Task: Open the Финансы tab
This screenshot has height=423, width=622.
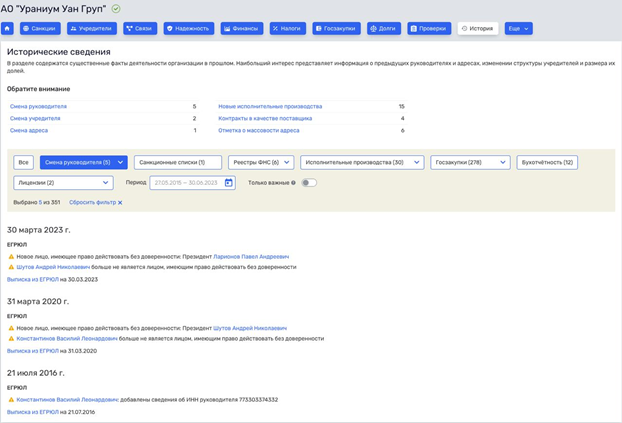Action: pos(242,29)
